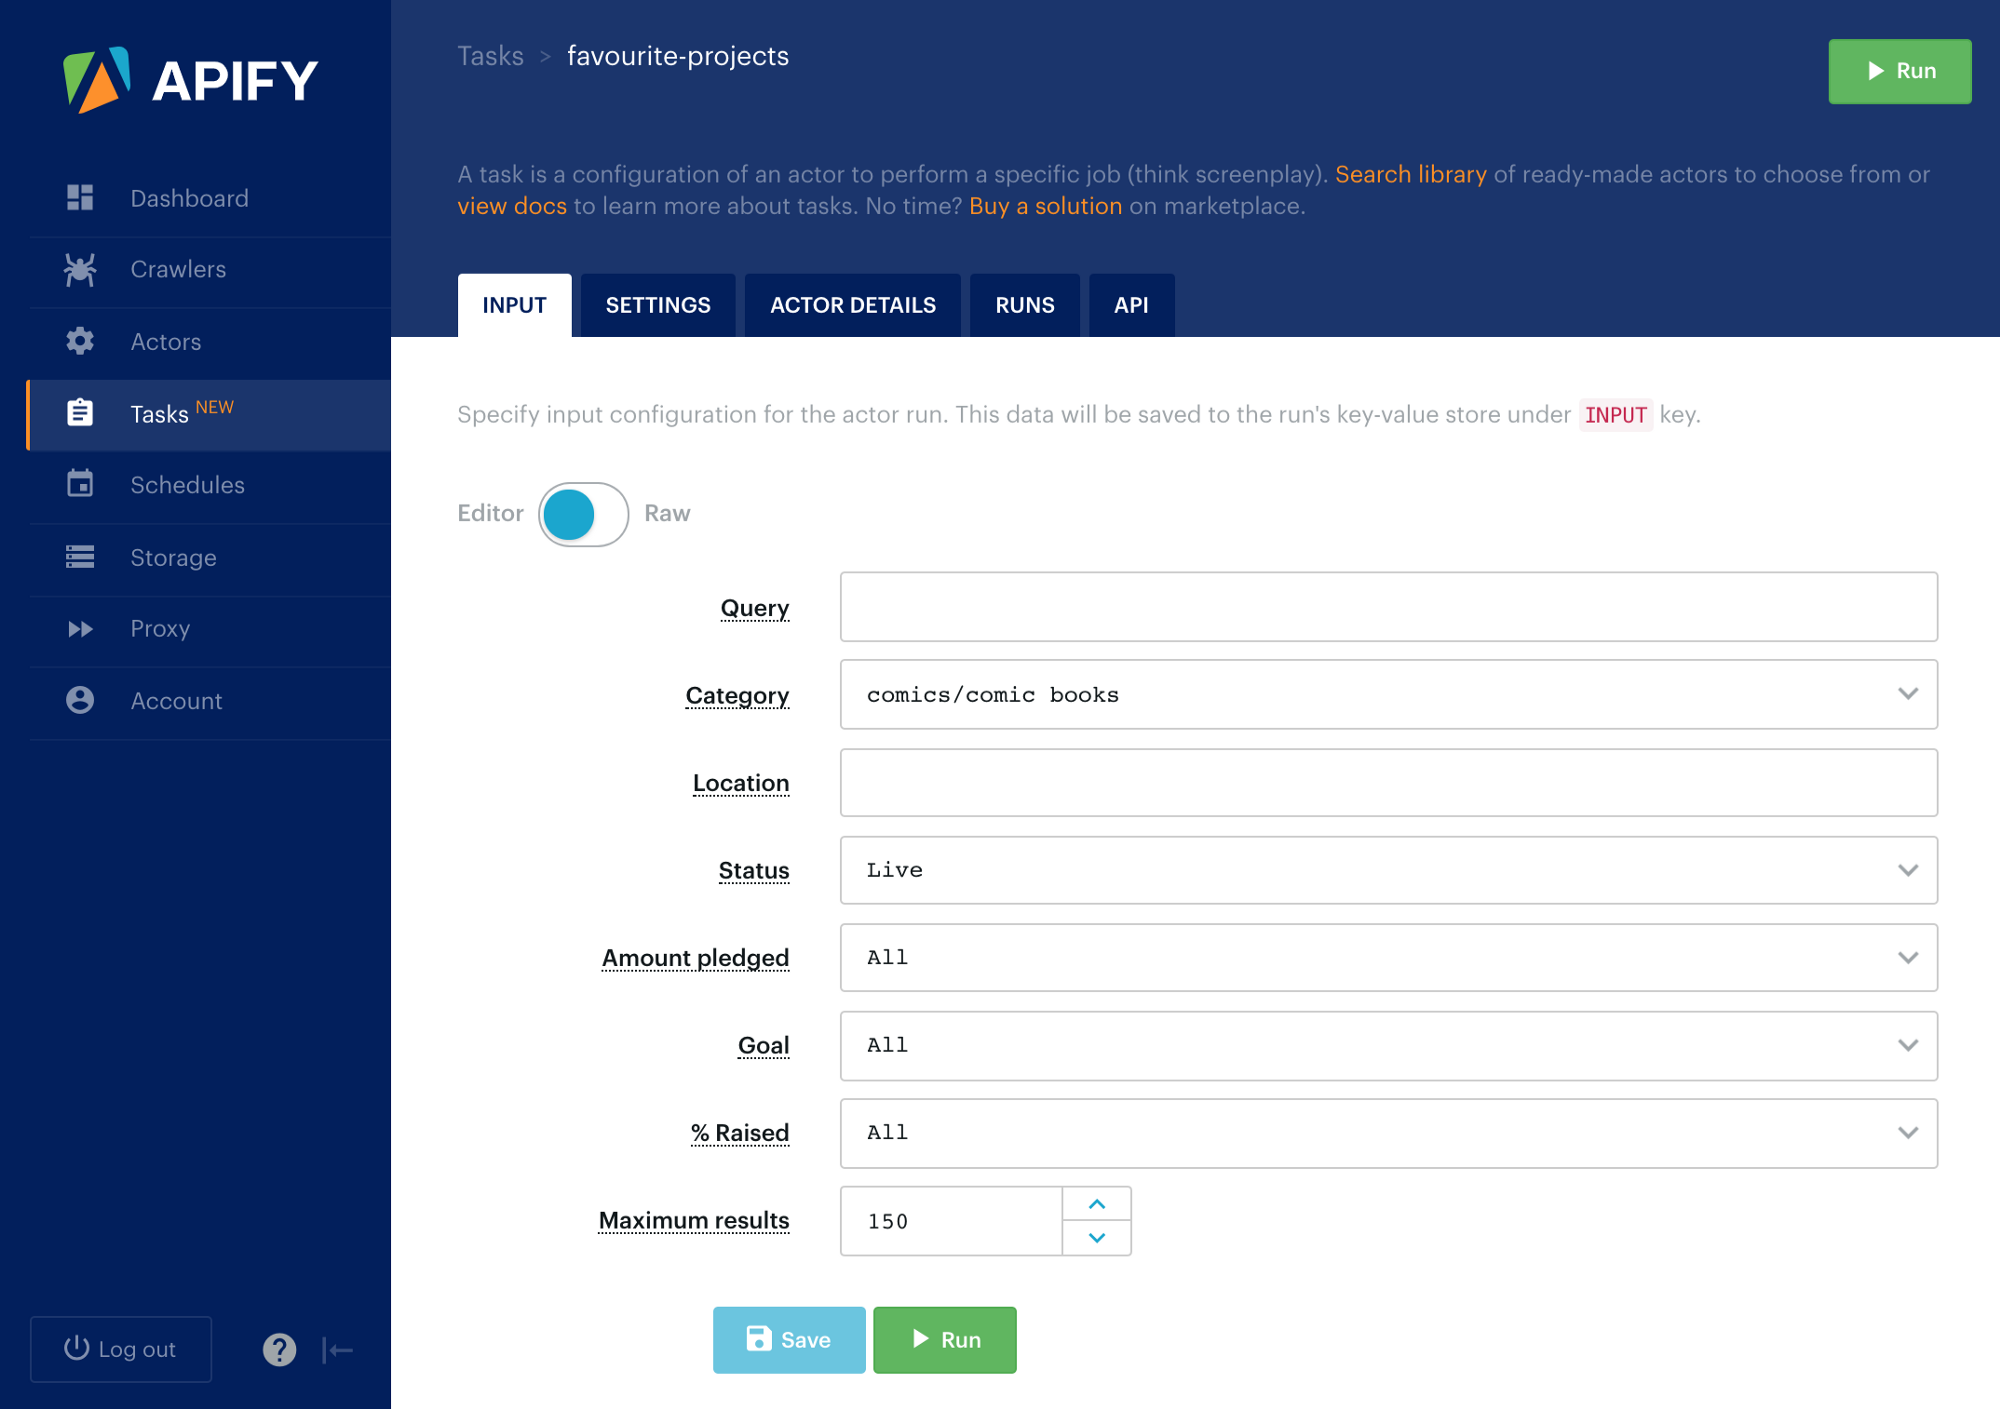
Task: Click the Apify logo
Action: point(190,80)
